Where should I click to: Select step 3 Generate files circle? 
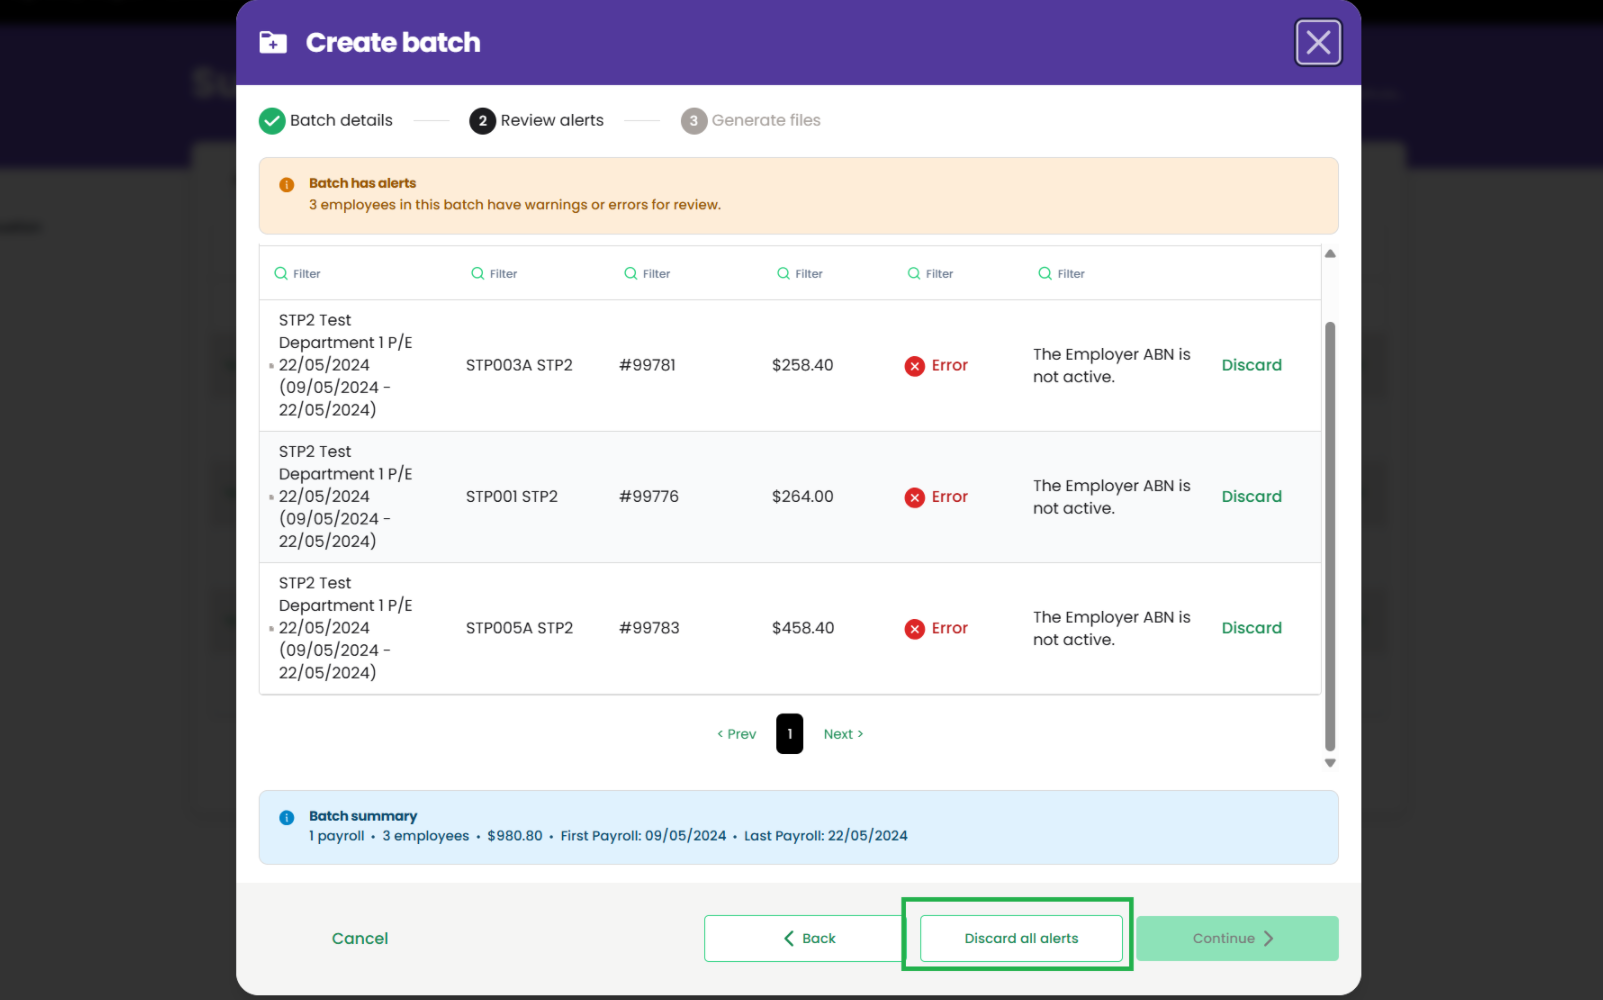click(694, 121)
